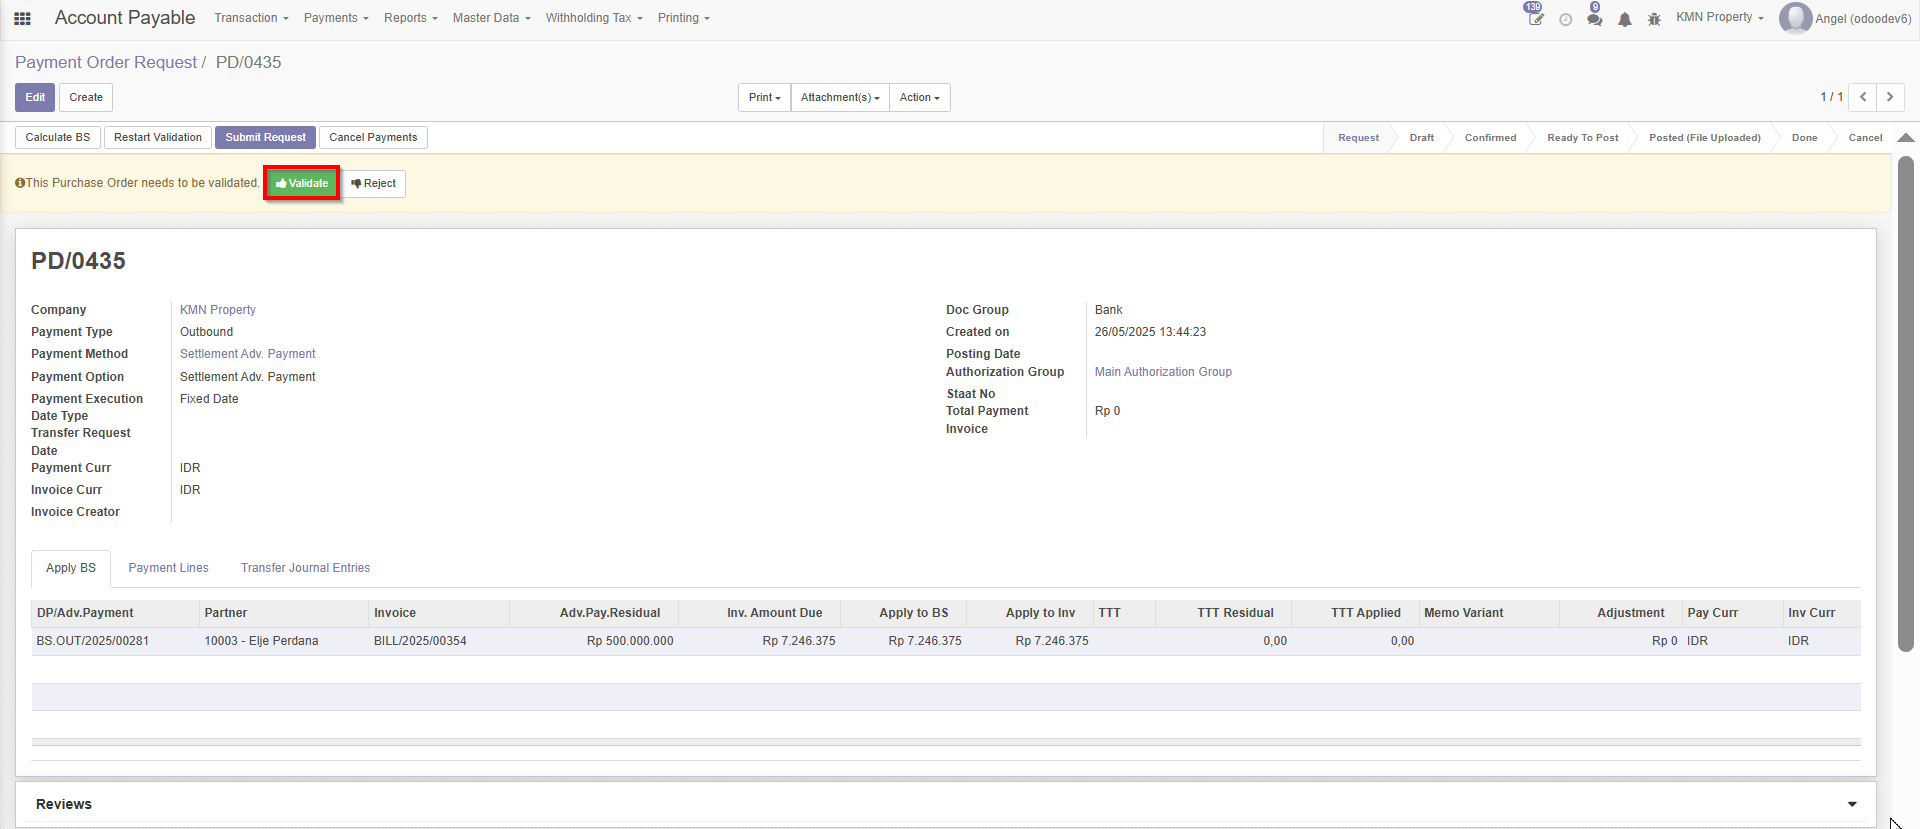Open the Reports menu
Viewport: 1920px width, 829px height.
point(411,18)
